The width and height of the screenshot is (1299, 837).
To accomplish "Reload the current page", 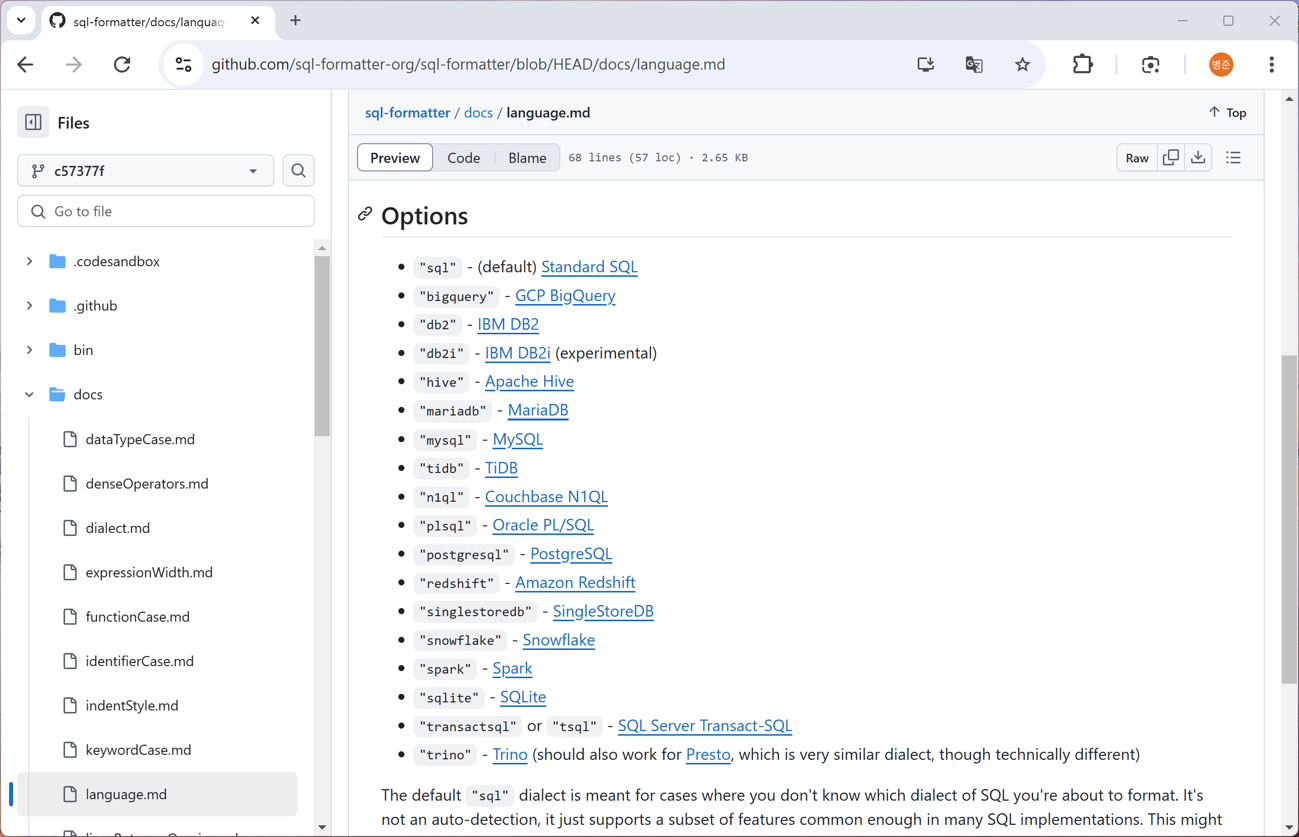I will (122, 65).
